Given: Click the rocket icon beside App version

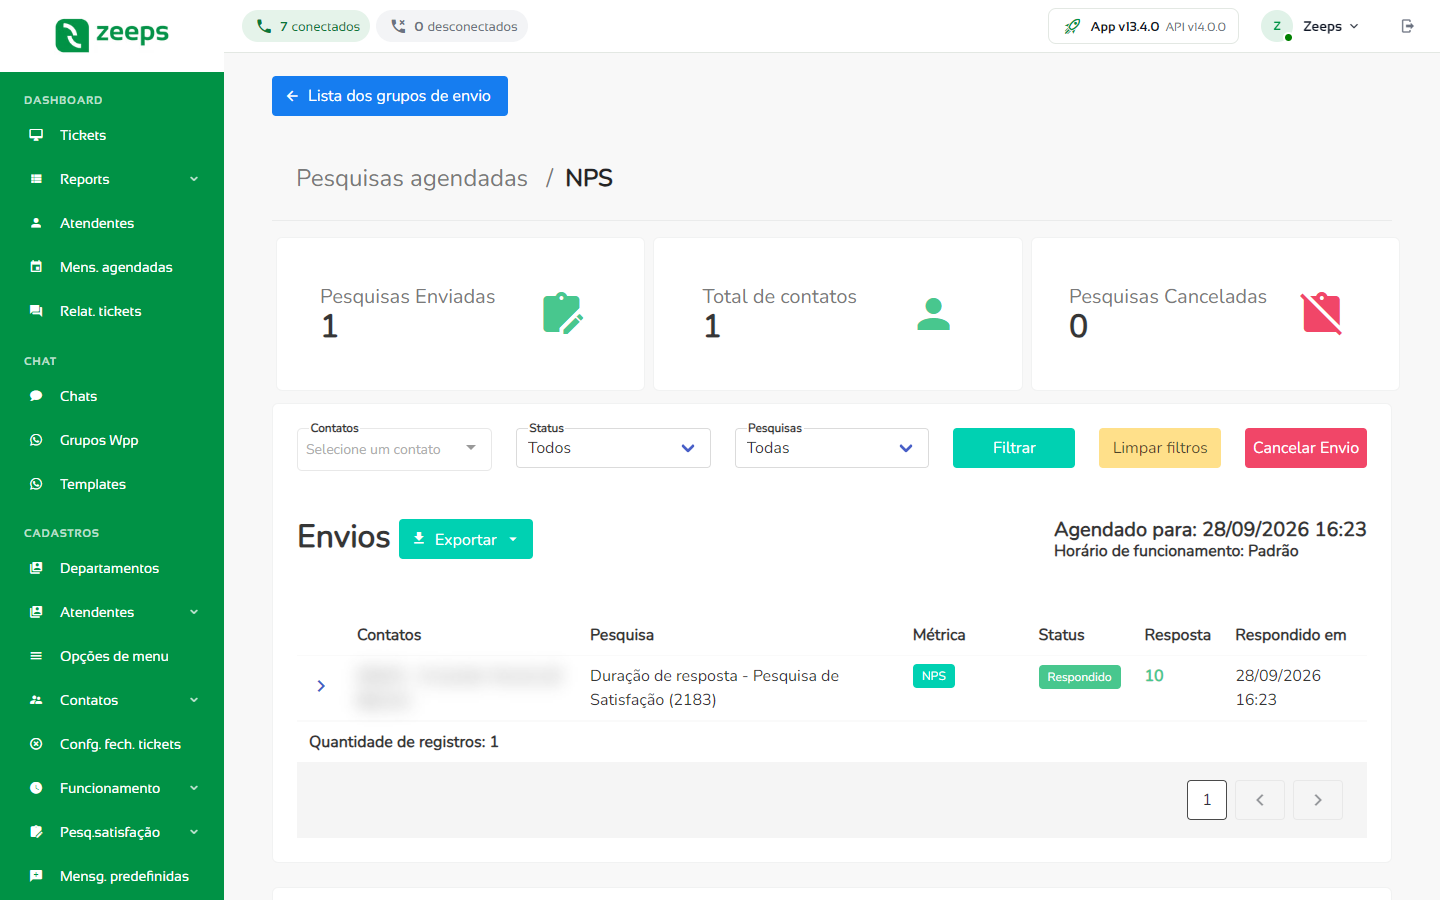Looking at the screenshot, I should tap(1072, 27).
